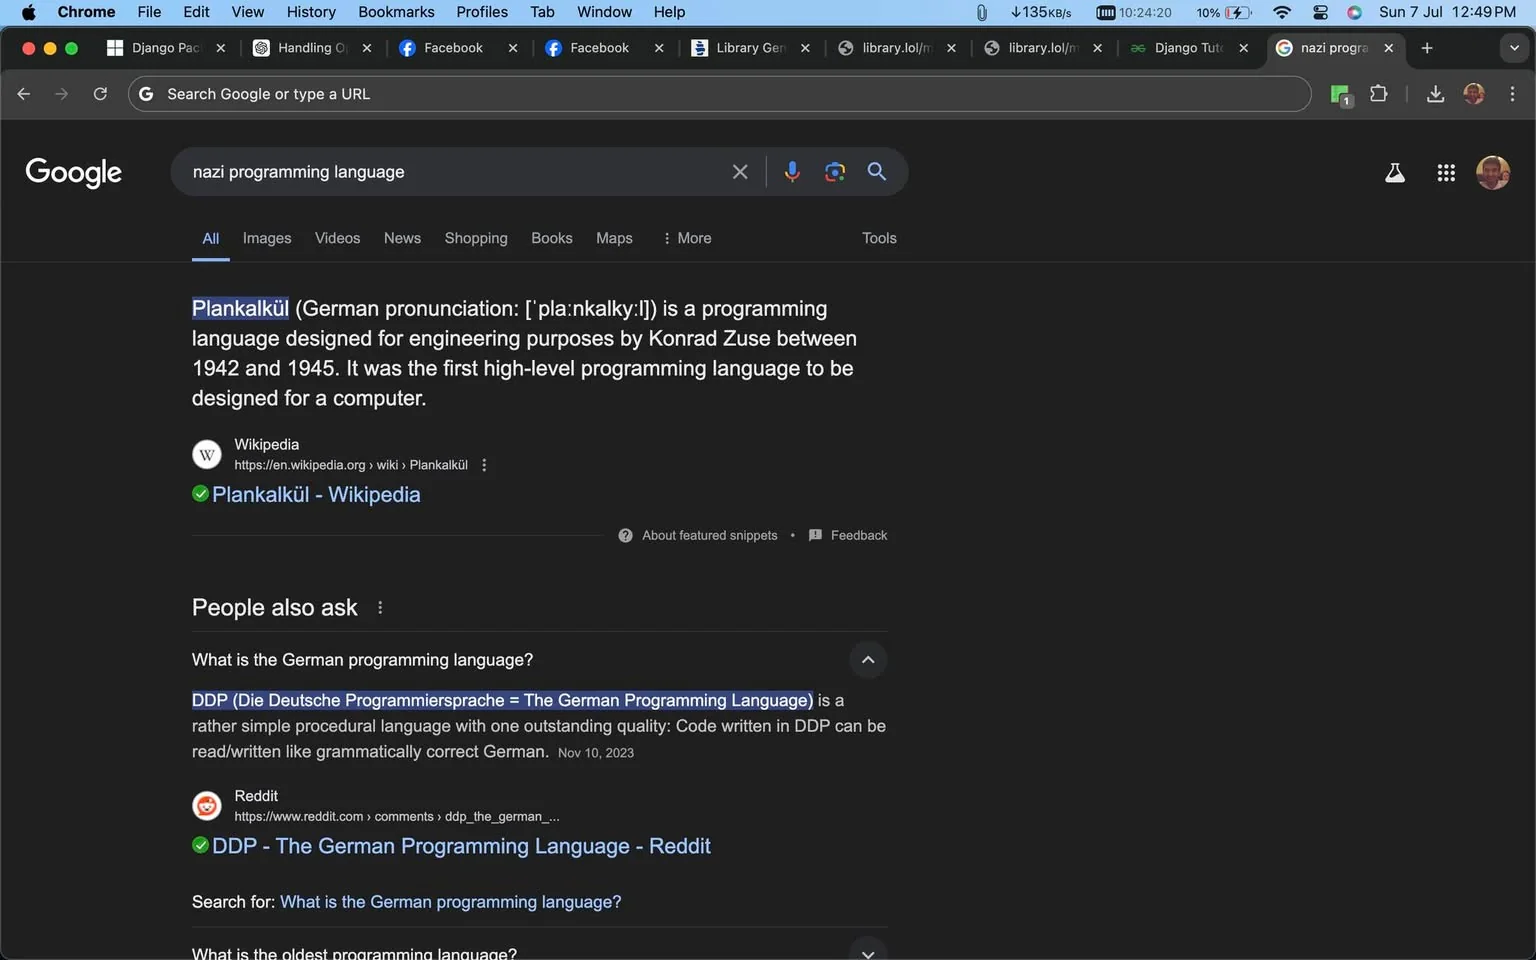
Task: Click the Google logo
Action: (73, 172)
